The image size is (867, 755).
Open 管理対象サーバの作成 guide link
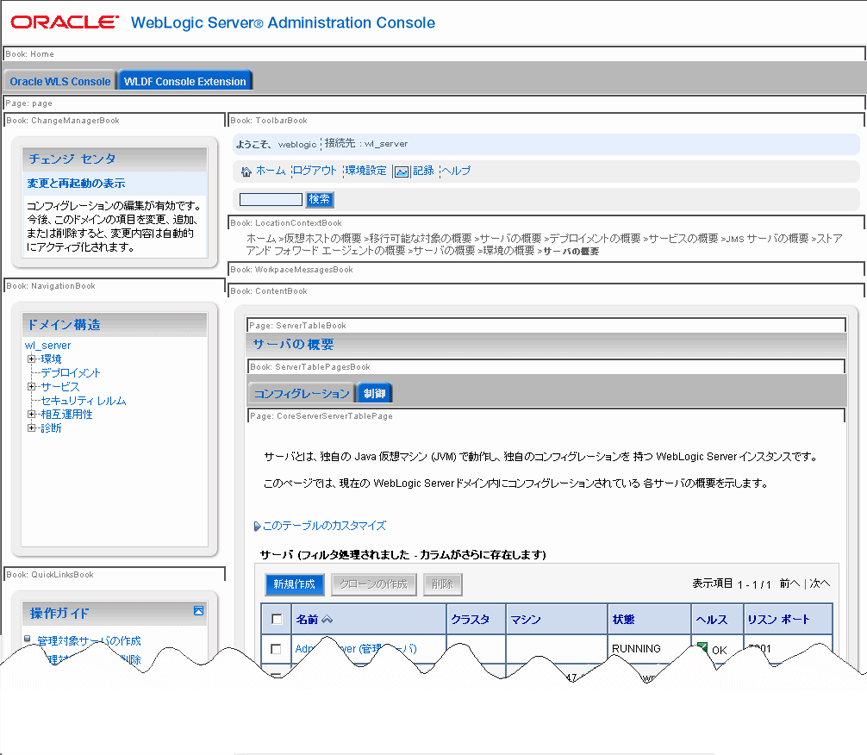[88, 641]
